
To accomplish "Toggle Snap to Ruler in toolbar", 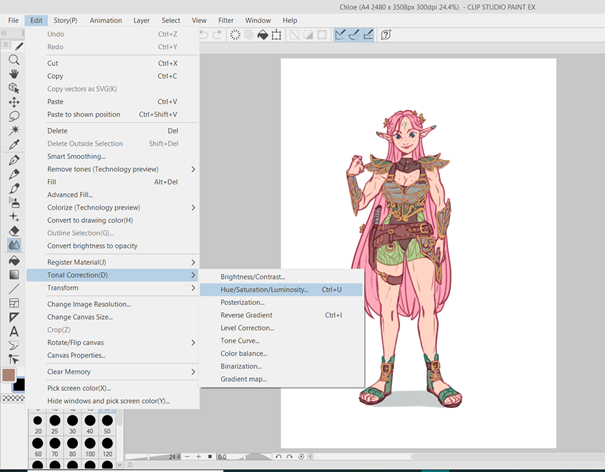I will [x=341, y=34].
